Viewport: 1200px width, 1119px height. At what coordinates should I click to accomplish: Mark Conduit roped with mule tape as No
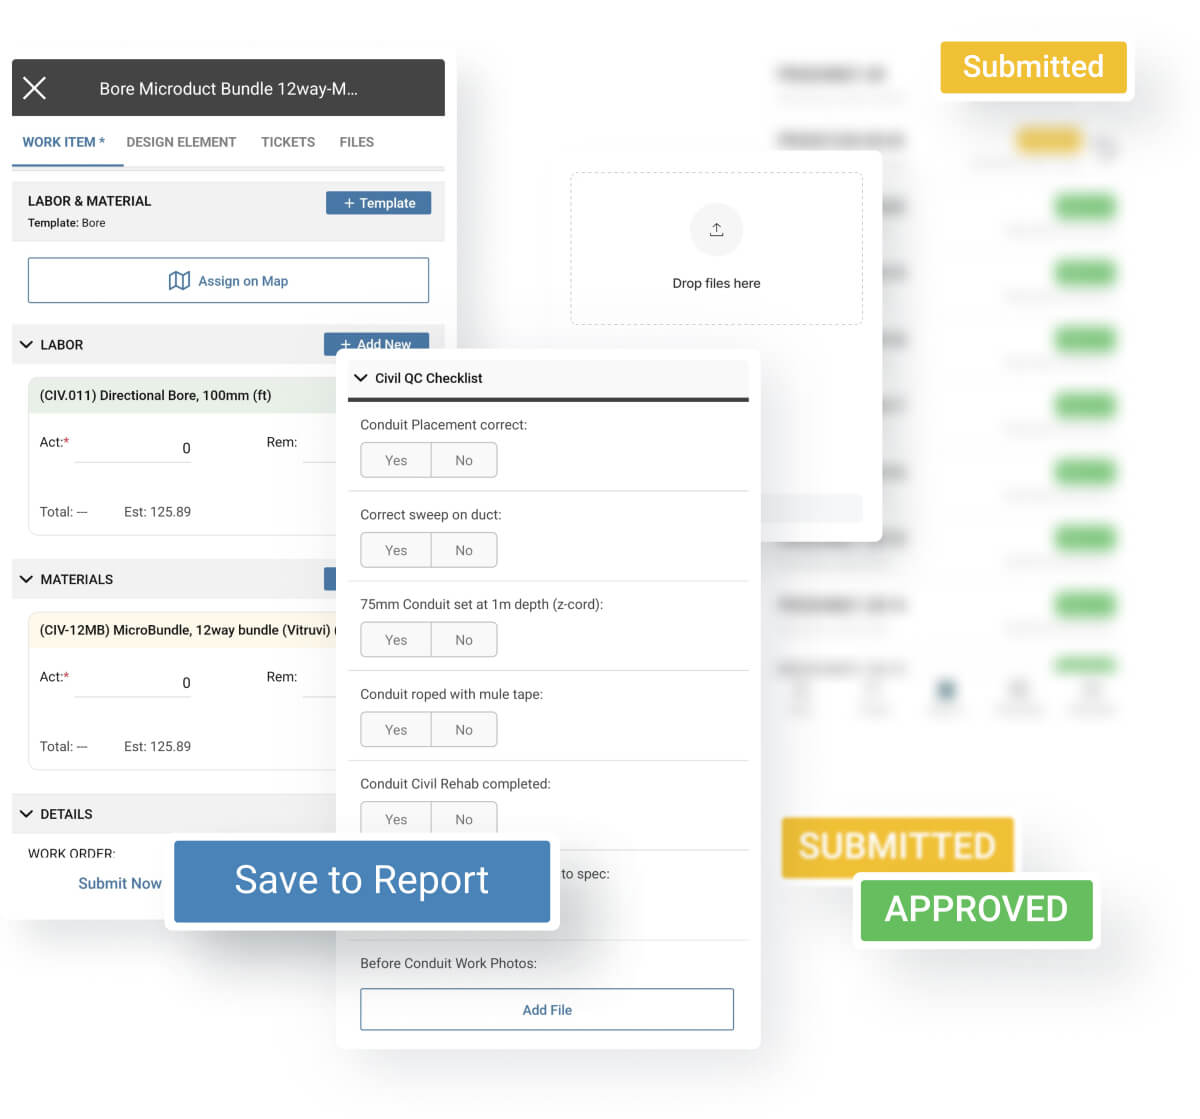[463, 729]
